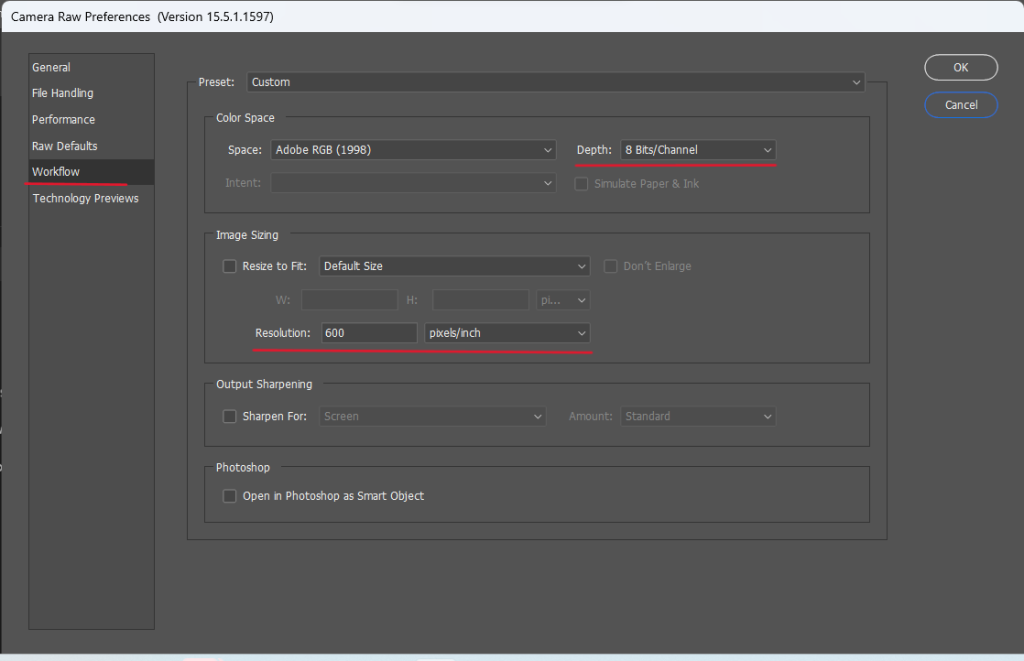1024x661 pixels.
Task: Expand the pixels/inch resolution unit dropdown
Action: click(x=507, y=333)
